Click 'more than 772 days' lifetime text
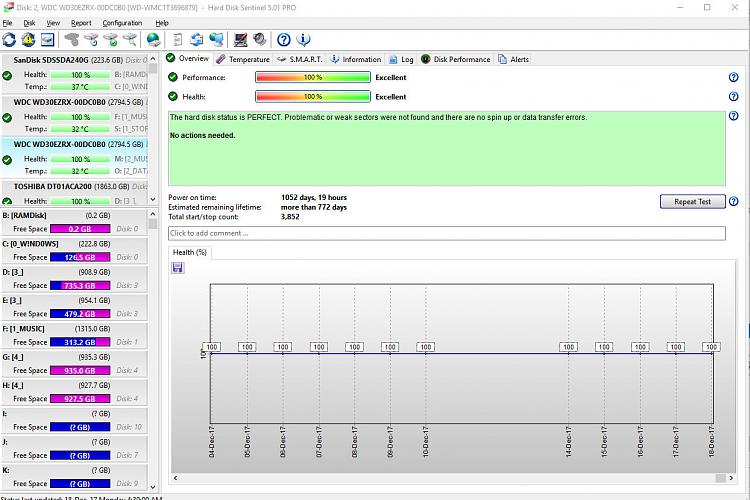This screenshot has width=750, height=500. (314, 207)
